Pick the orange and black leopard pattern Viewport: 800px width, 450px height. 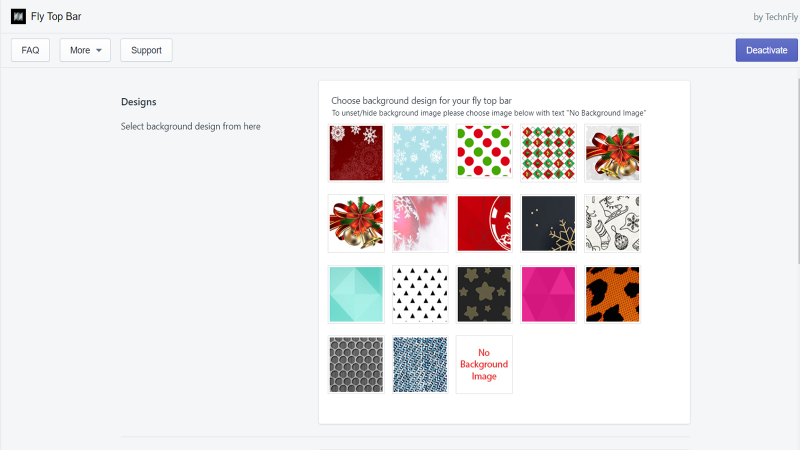point(612,294)
